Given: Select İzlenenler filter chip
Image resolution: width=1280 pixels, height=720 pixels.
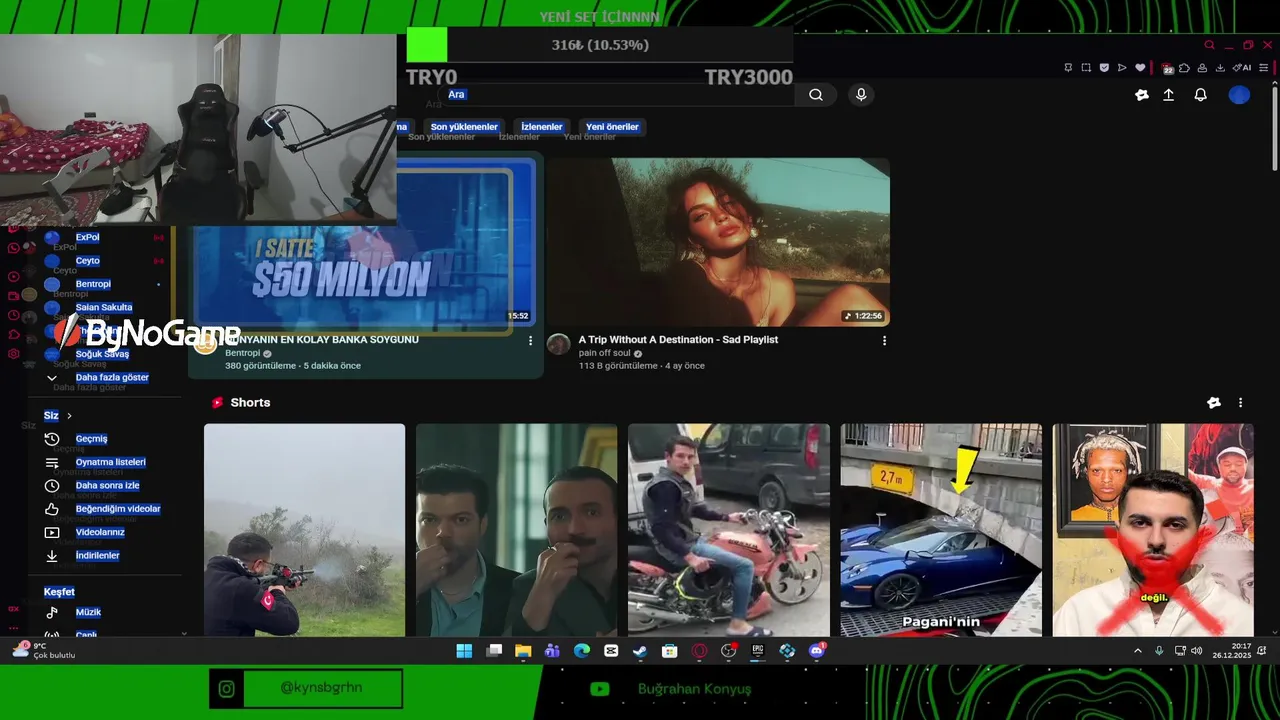Looking at the screenshot, I should coord(542,127).
